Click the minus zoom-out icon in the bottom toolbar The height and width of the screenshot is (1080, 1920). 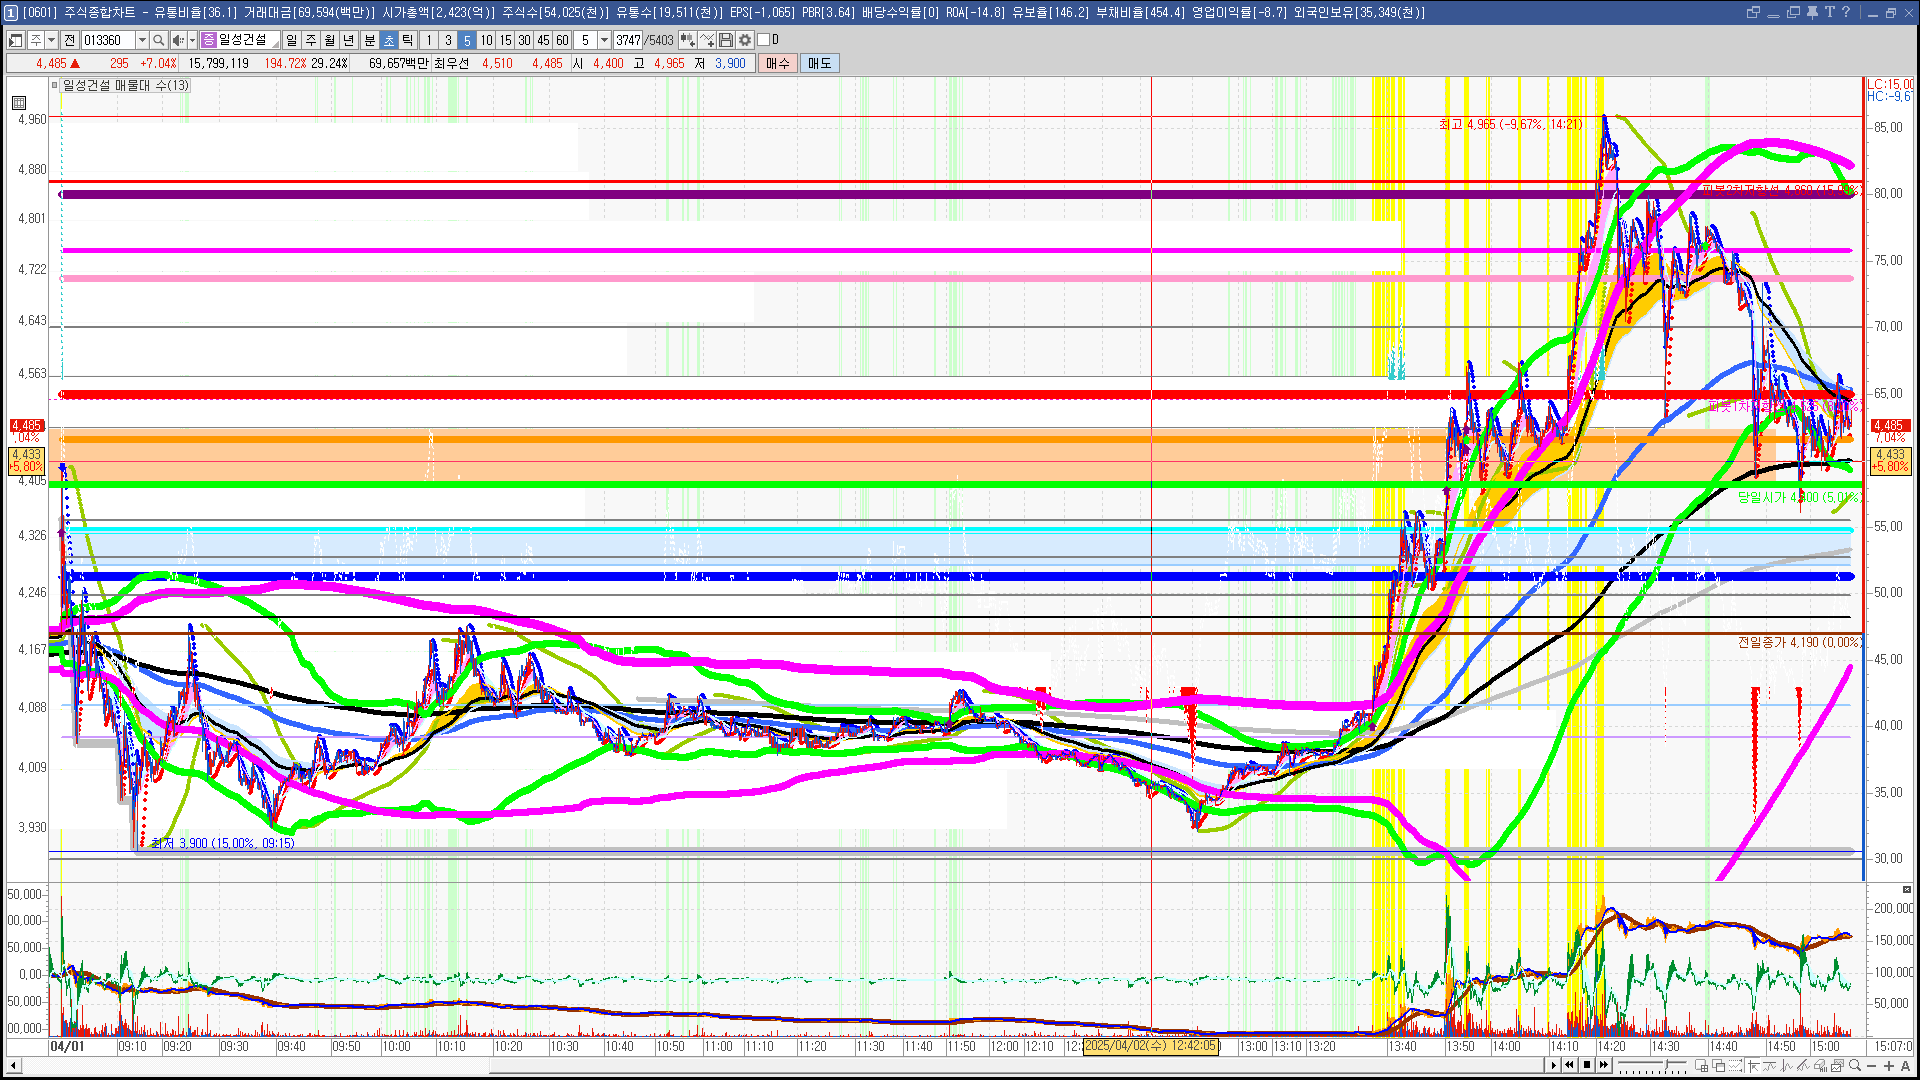(1872, 1066)
